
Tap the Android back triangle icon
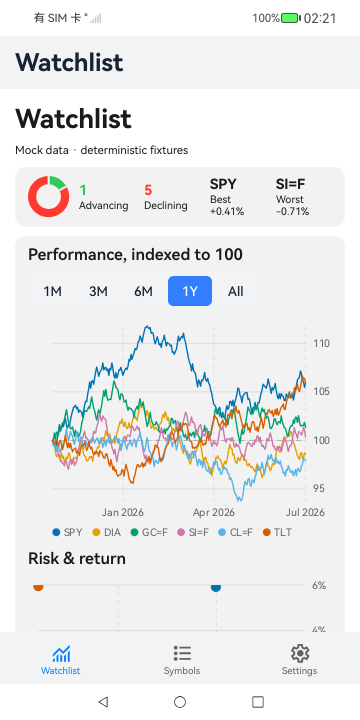tap(103, 702)
